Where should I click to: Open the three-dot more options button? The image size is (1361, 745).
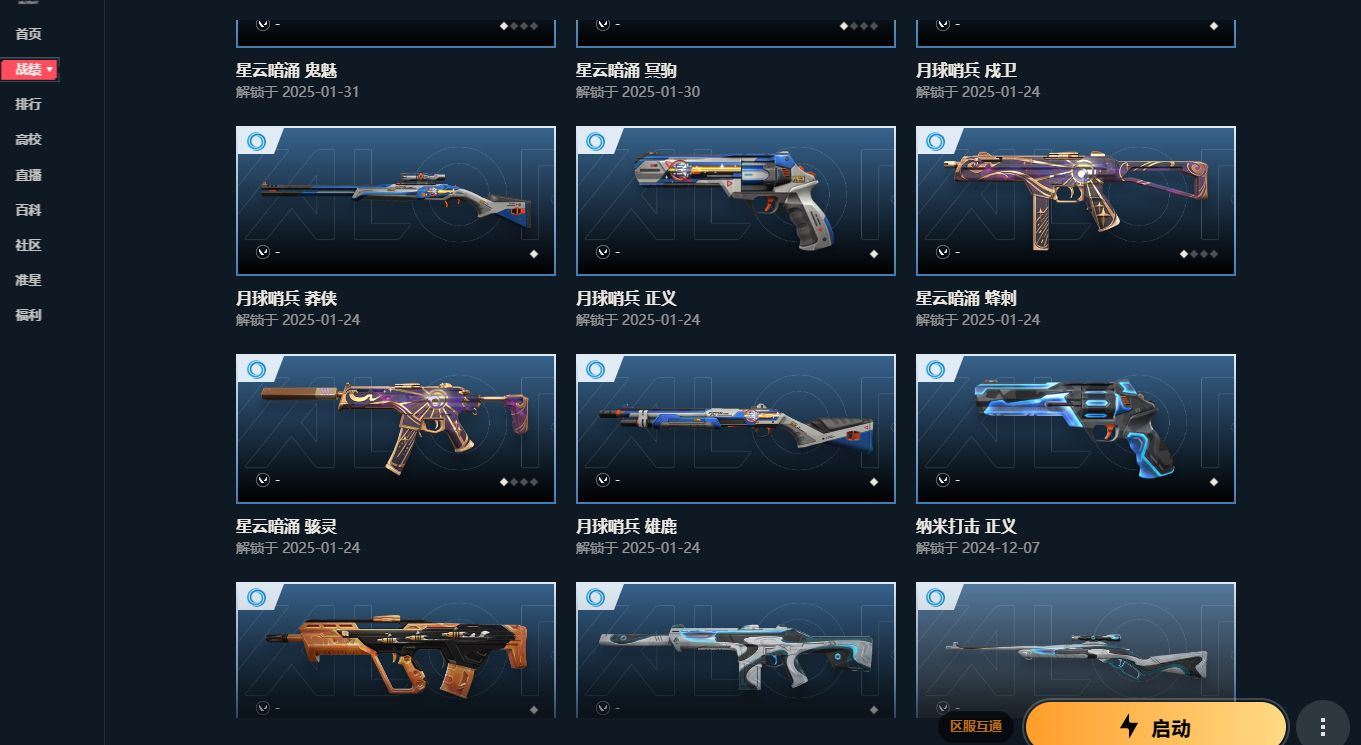pyautogui.click(x=1323, y=727)
